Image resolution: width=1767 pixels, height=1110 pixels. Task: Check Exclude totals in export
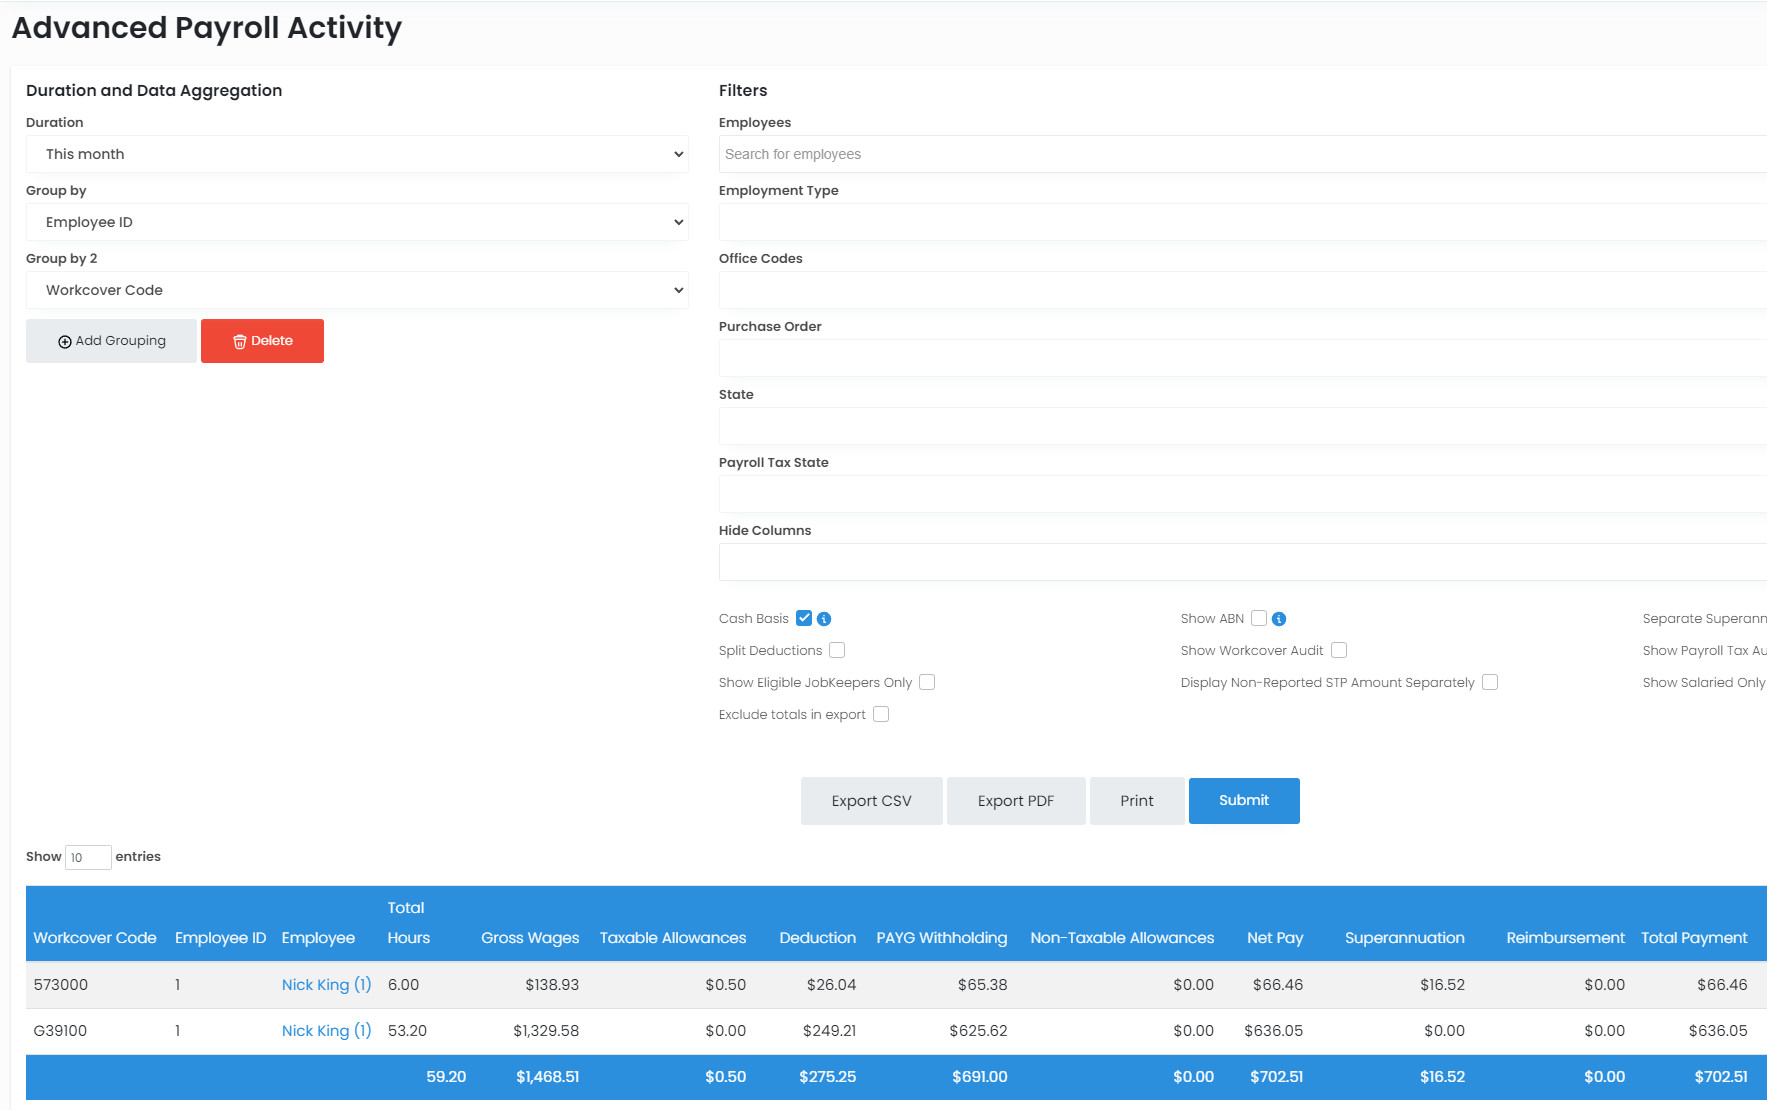click(881, 714)
